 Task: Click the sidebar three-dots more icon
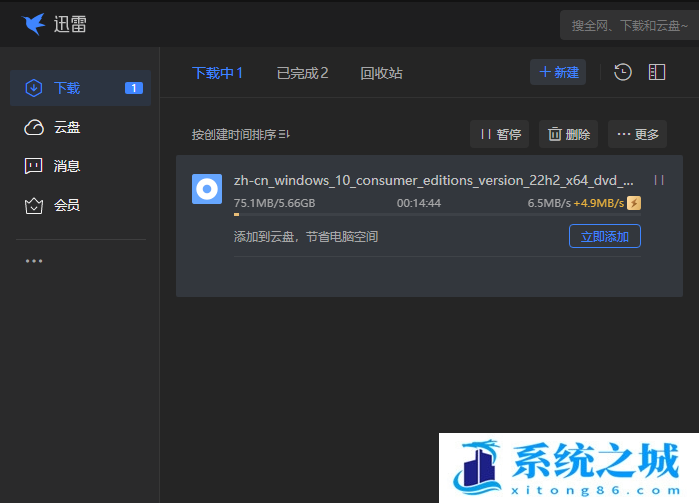click(x=34, y=261)
